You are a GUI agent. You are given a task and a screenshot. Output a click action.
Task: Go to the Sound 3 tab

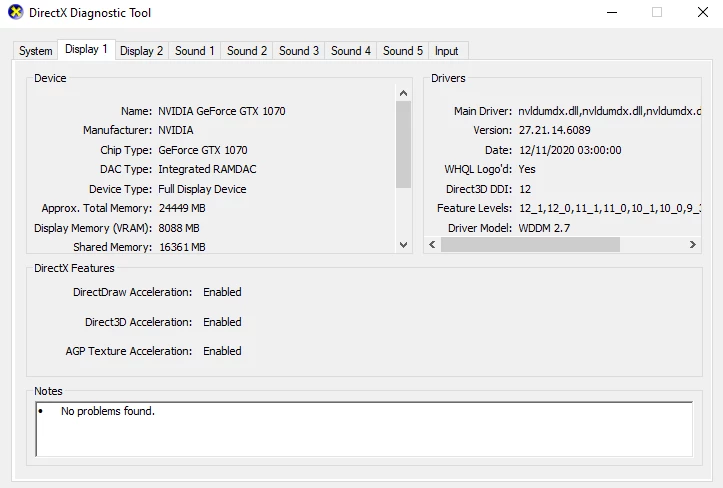pyautogui.click(x=299, y=51)
